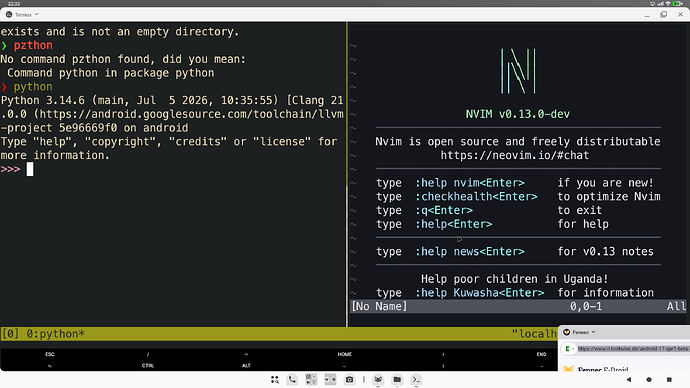The height and width of the screenshot is (388, 690).
Task: Open the Termux terminal icon in taskbar
Action: (x=416, y=380)
